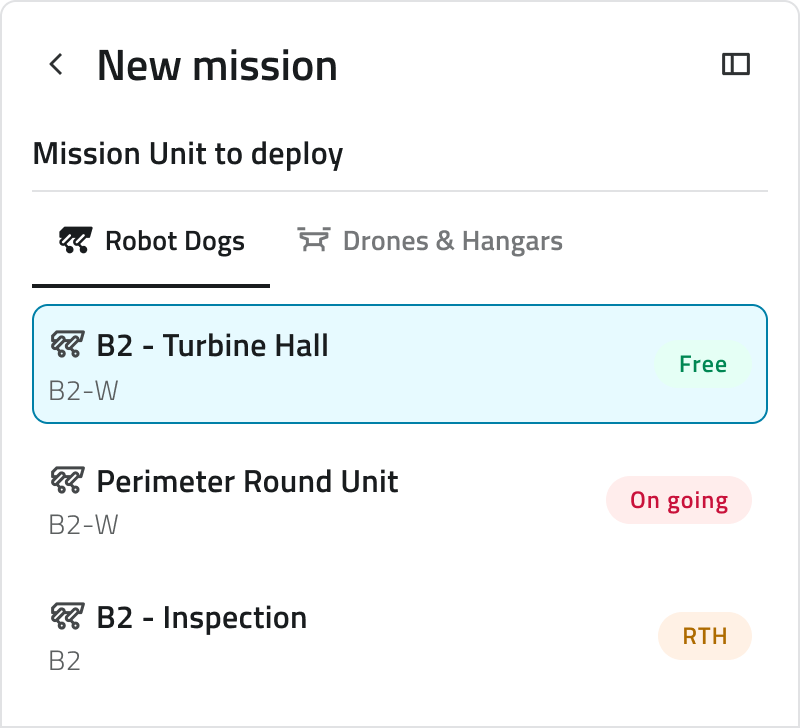The height and width of the screenshot is (728, 800).
Task: Go back using the left chevron
Action: (56, 65)
